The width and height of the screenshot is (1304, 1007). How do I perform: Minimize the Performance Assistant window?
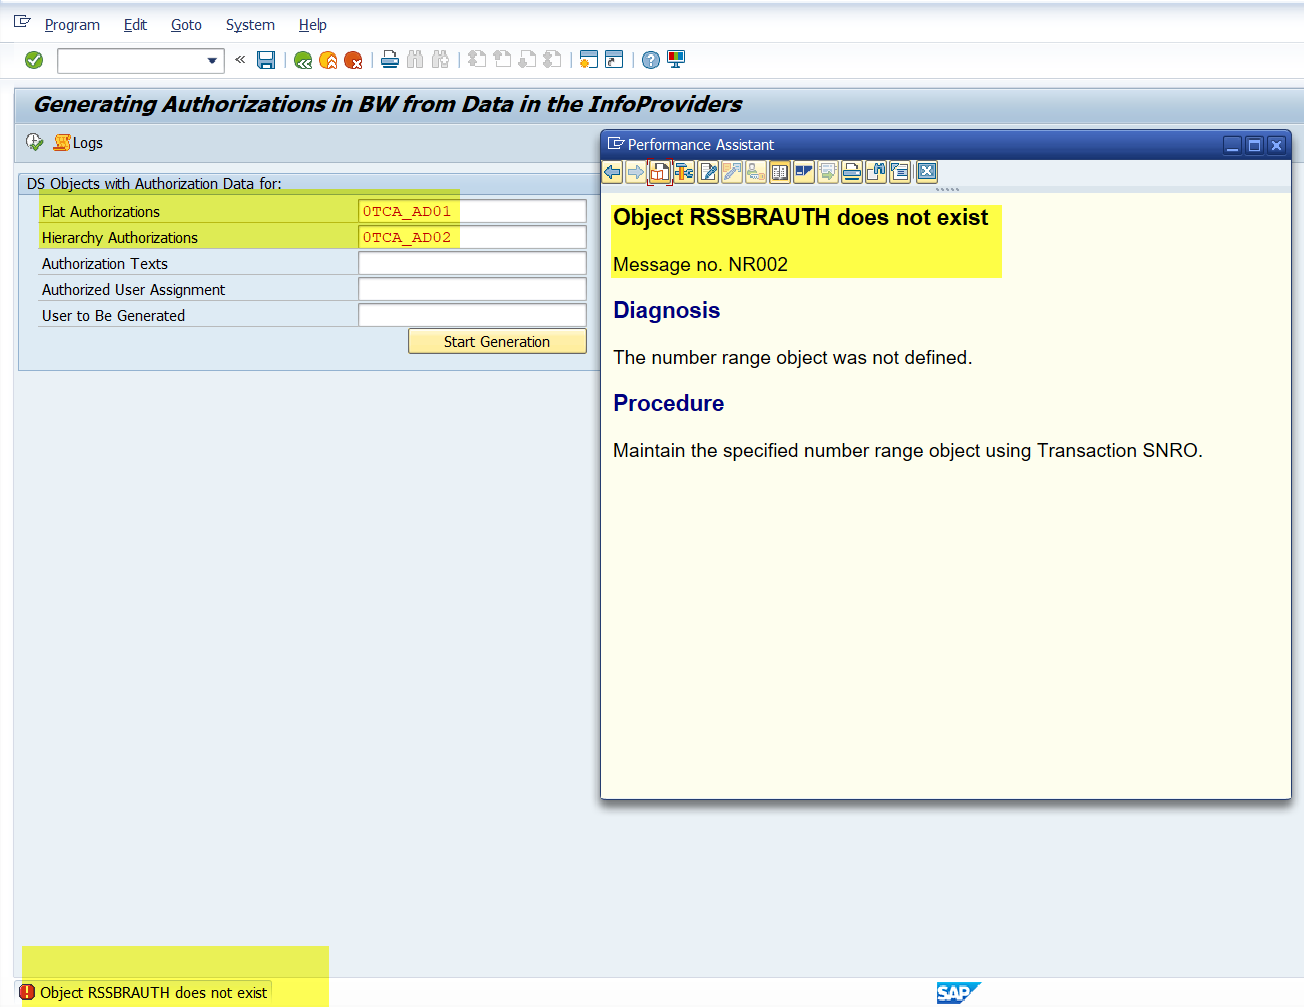tap(1233, 145)
